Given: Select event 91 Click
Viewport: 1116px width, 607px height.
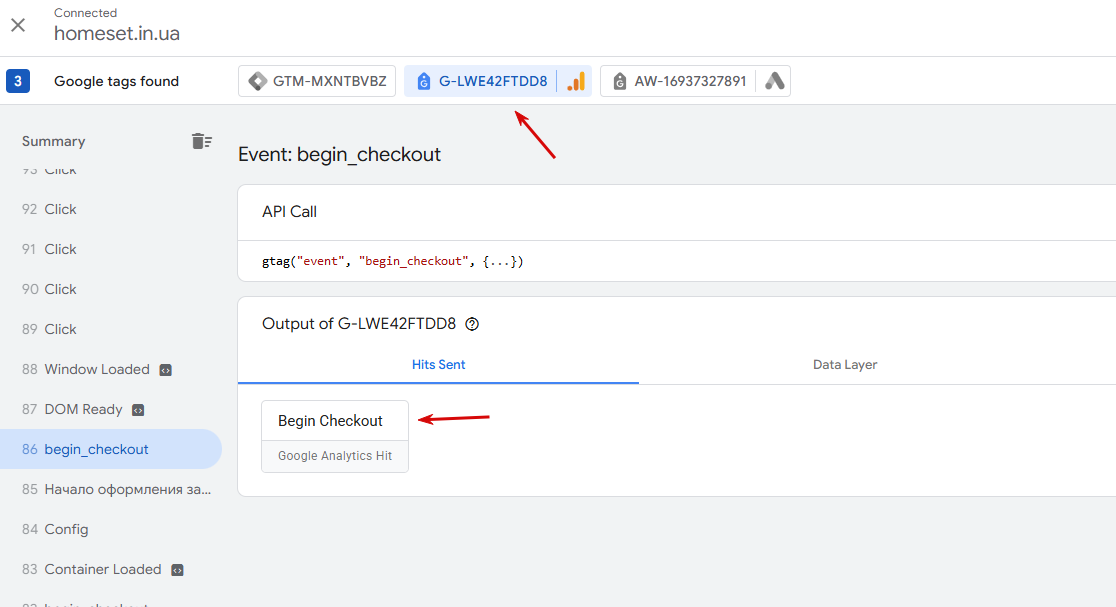Looking at the screenshot, I should tap(111, 249).
